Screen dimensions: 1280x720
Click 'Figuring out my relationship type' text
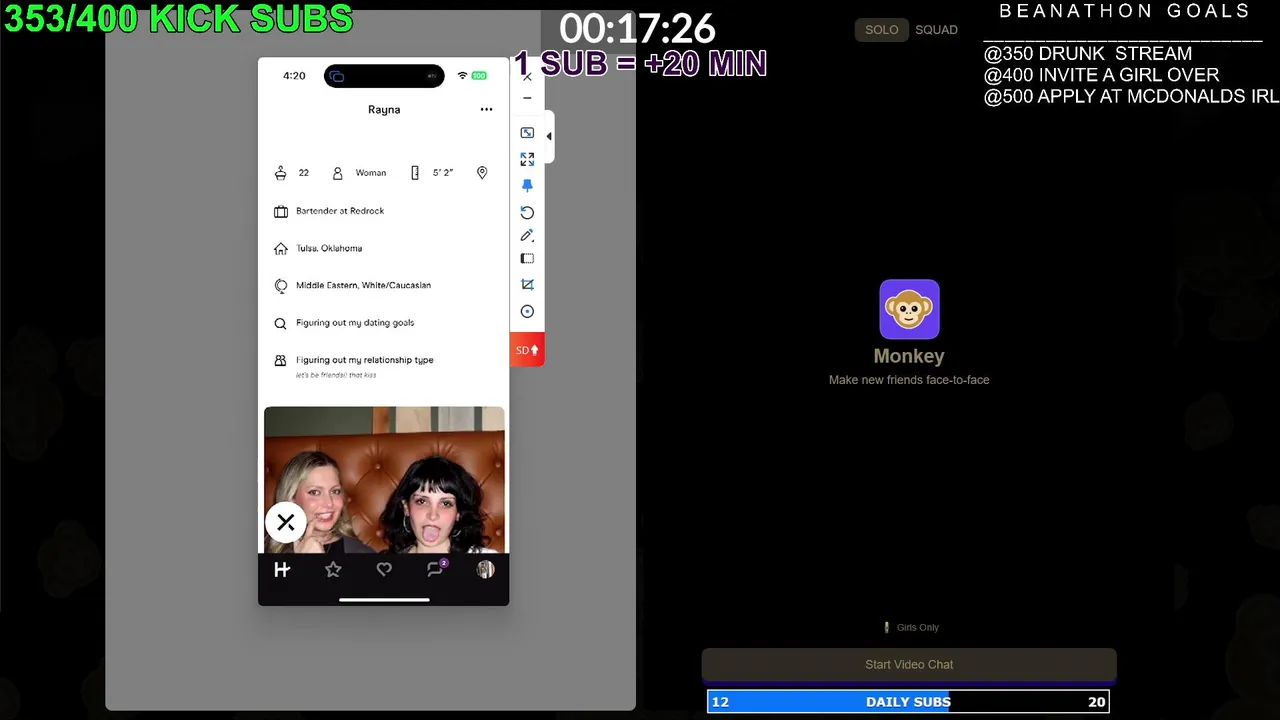click(x=365, y=360)
